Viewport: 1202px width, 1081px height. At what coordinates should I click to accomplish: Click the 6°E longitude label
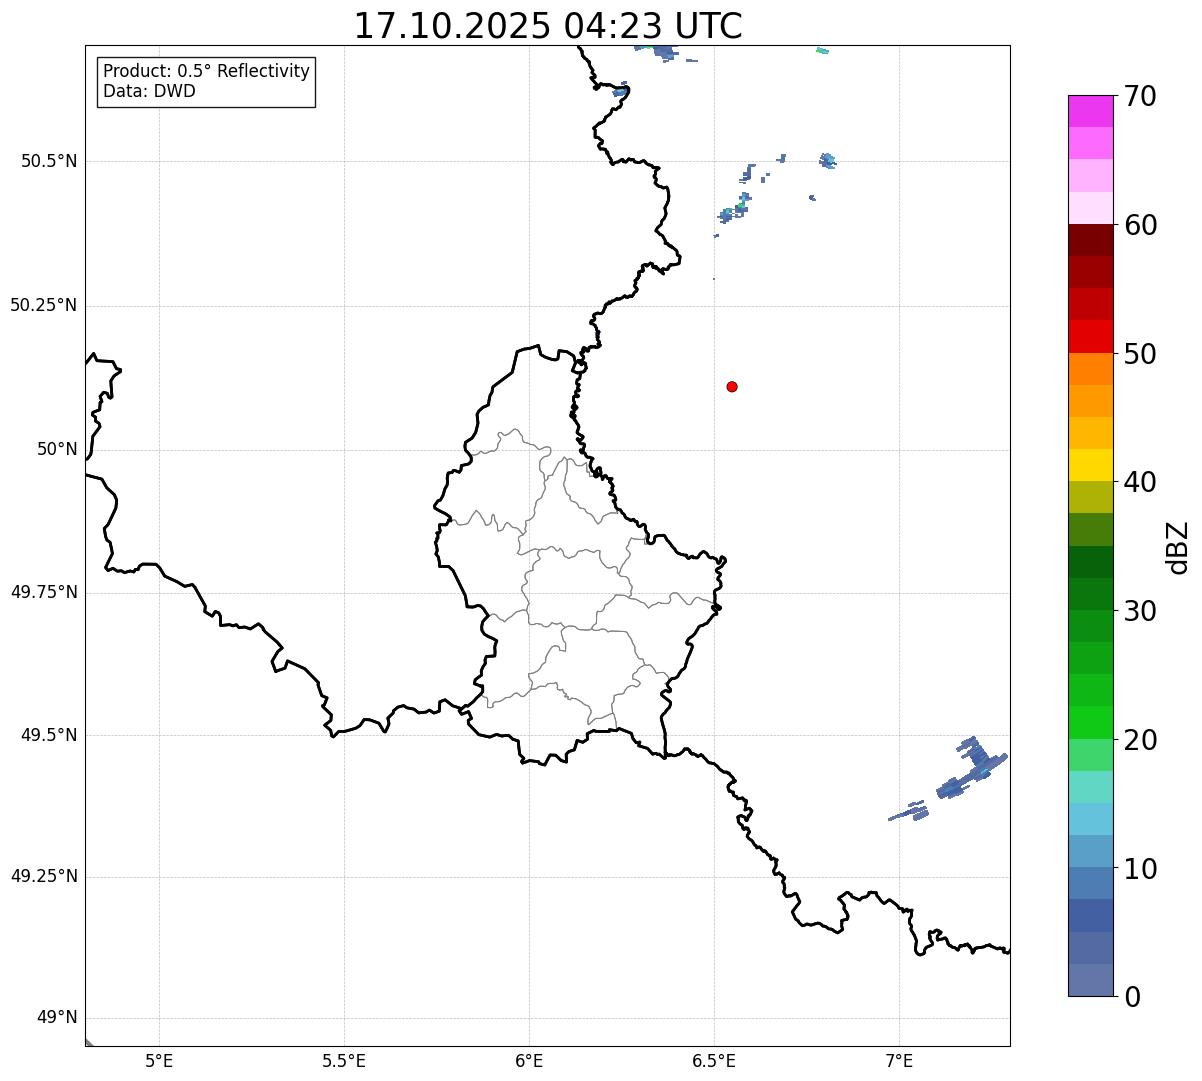pos(529,1060)
